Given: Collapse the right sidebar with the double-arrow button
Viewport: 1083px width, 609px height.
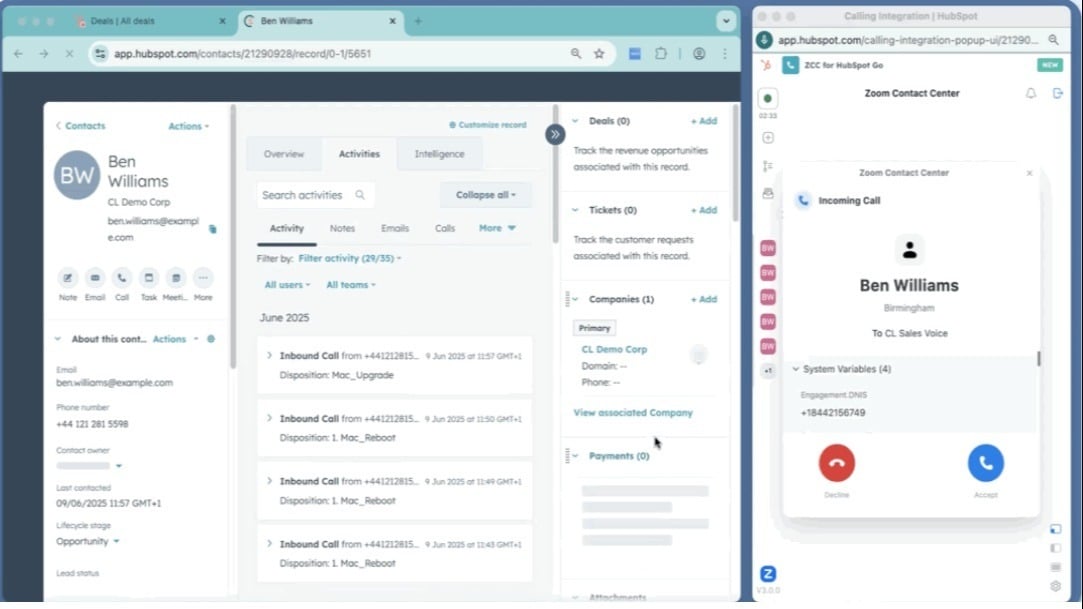Looking at the screenshot, I should [x=555, y=134].
